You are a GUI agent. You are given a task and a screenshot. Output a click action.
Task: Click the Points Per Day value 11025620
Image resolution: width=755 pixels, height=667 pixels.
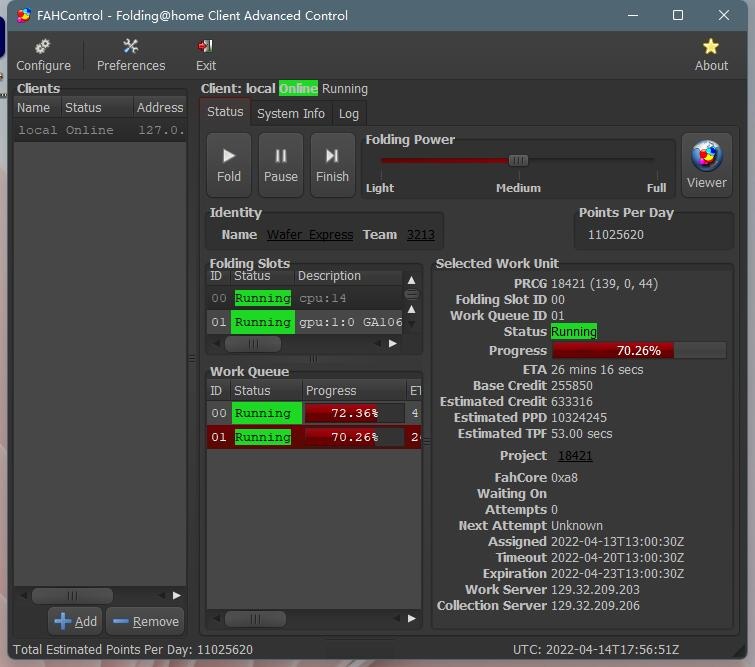tap(615, 235)
